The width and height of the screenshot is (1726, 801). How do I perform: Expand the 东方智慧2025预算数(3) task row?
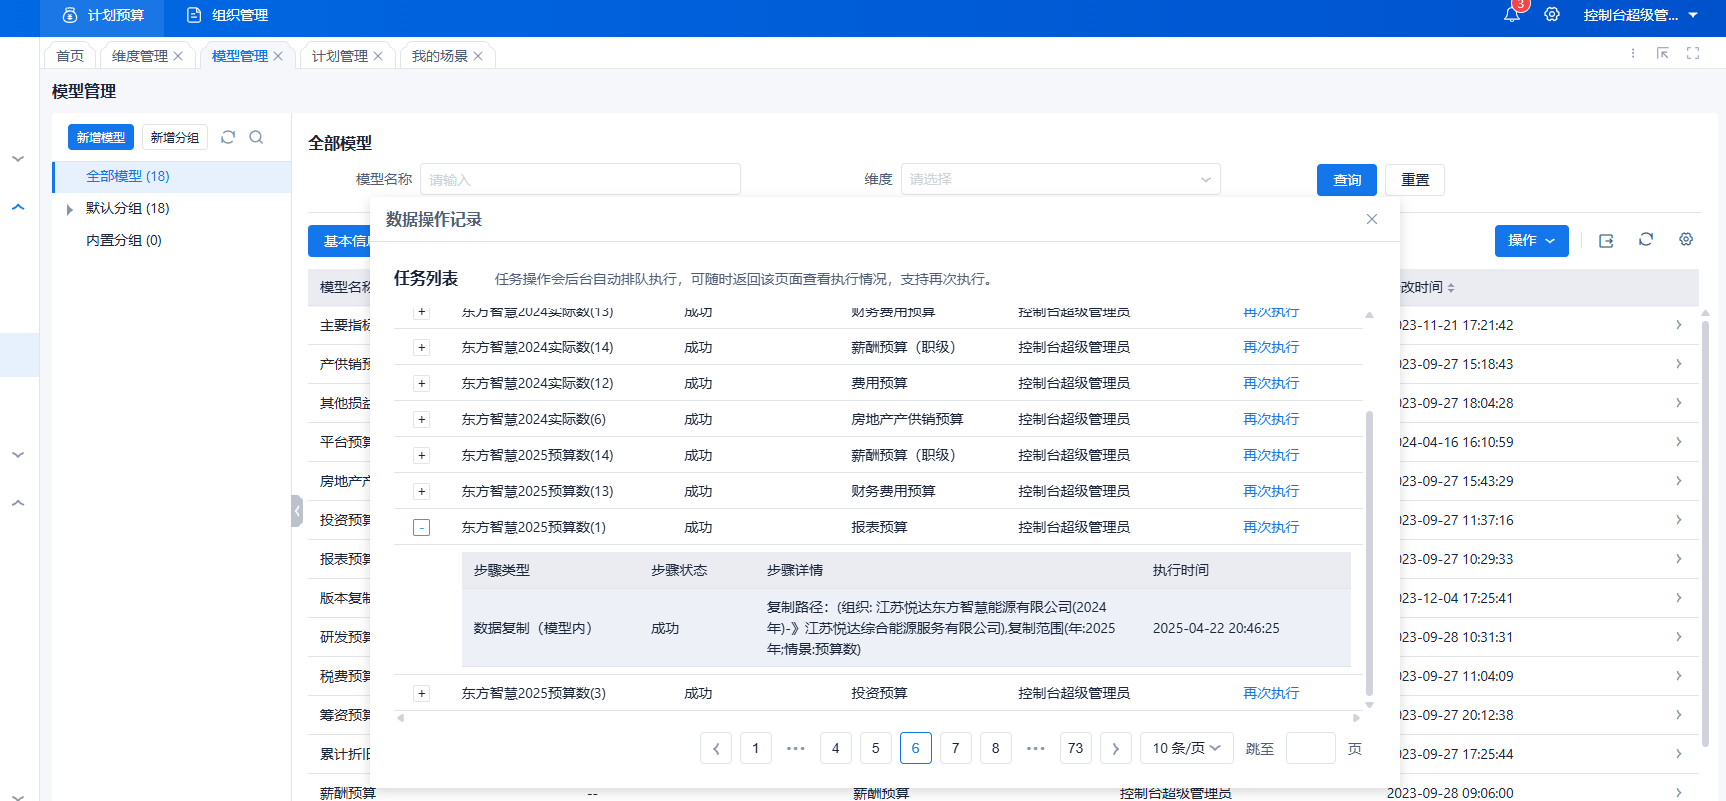(422, 693)
